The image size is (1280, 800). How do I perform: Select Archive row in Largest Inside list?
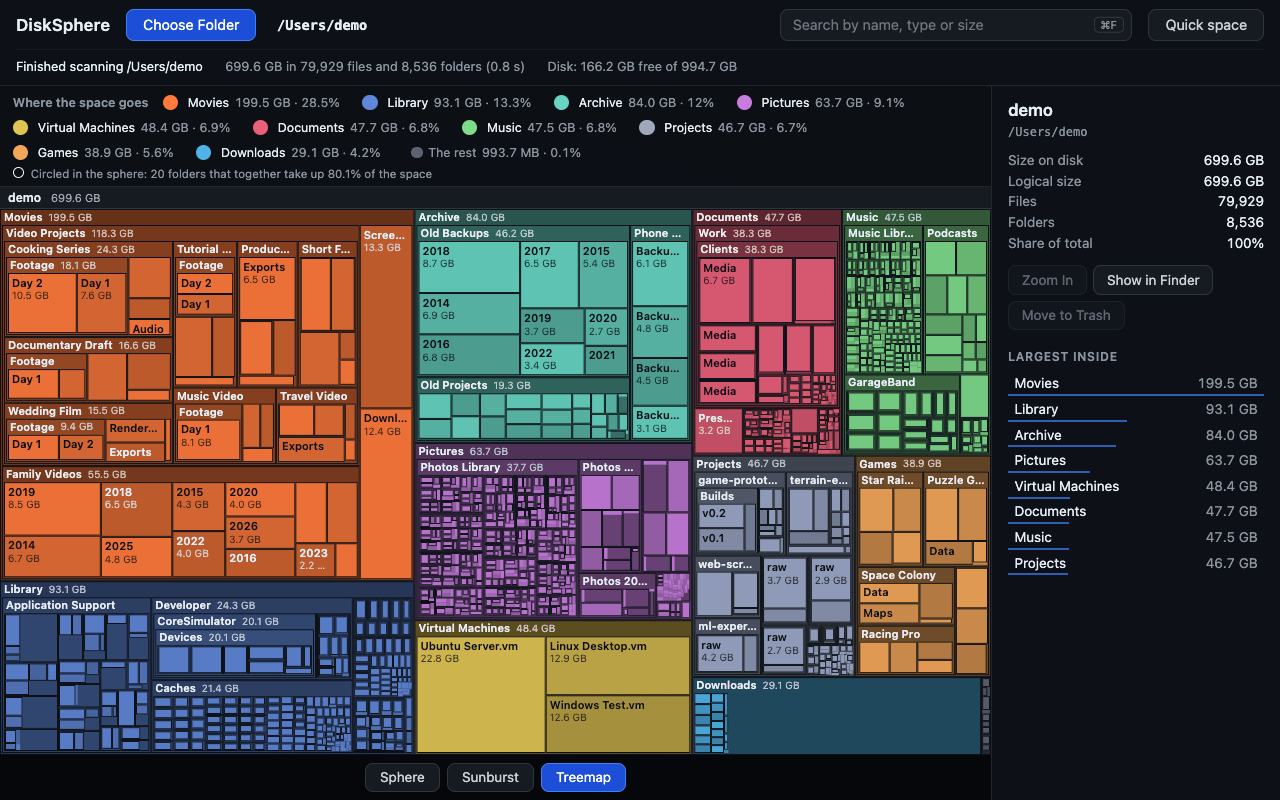click(x=1136, y=435)
